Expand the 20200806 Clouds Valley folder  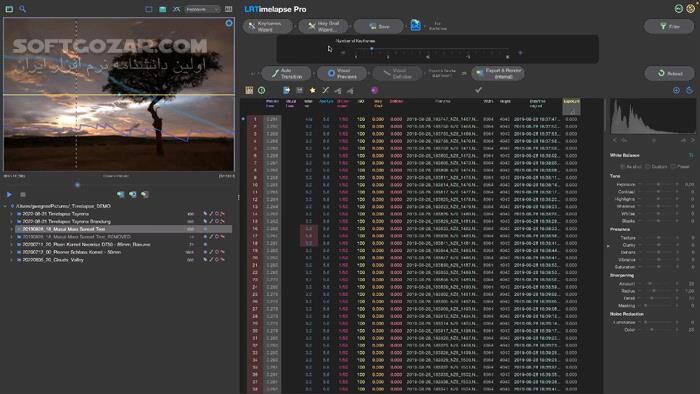coord(12,260)
